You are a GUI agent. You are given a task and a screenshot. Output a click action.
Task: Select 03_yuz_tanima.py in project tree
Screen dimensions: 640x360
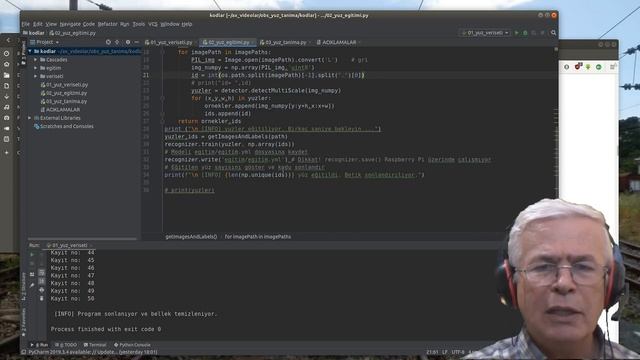coord(64,101)
